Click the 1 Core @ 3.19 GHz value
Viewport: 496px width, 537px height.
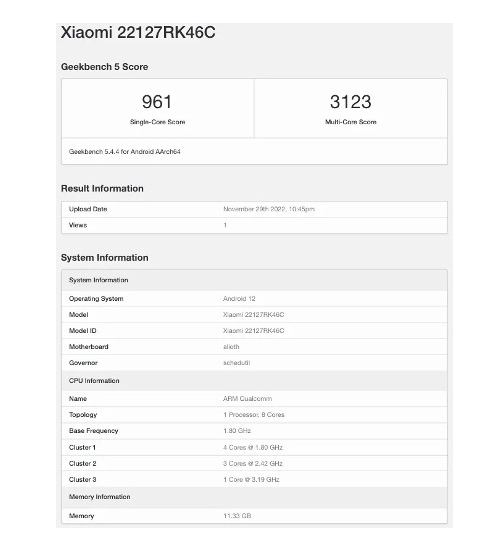(x=251, y=480)
